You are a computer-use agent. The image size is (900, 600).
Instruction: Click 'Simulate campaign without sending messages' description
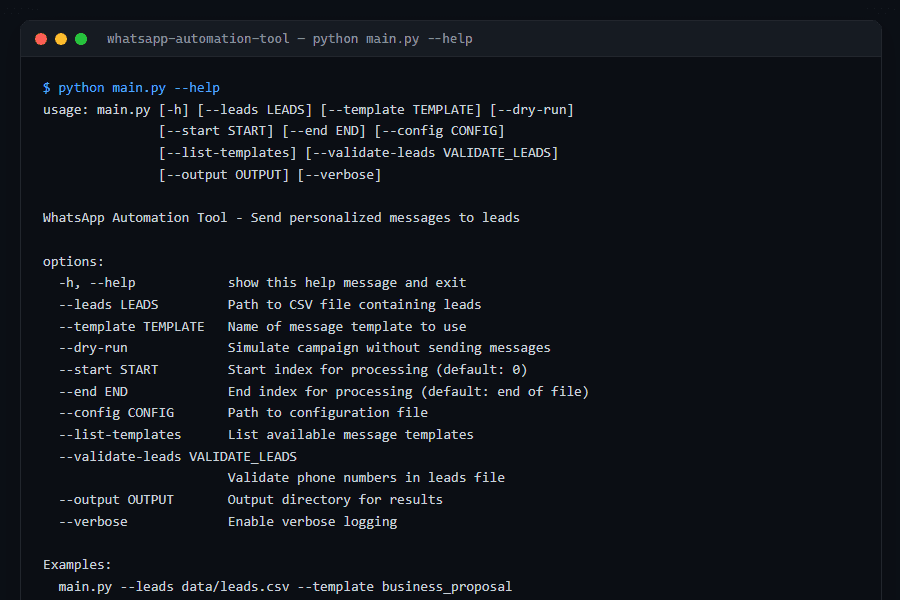click(x=389, y=348)
